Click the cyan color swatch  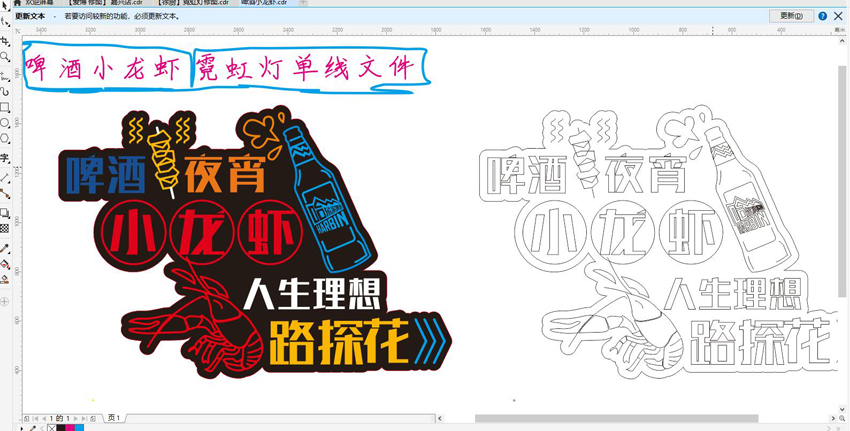coord(79,428)
